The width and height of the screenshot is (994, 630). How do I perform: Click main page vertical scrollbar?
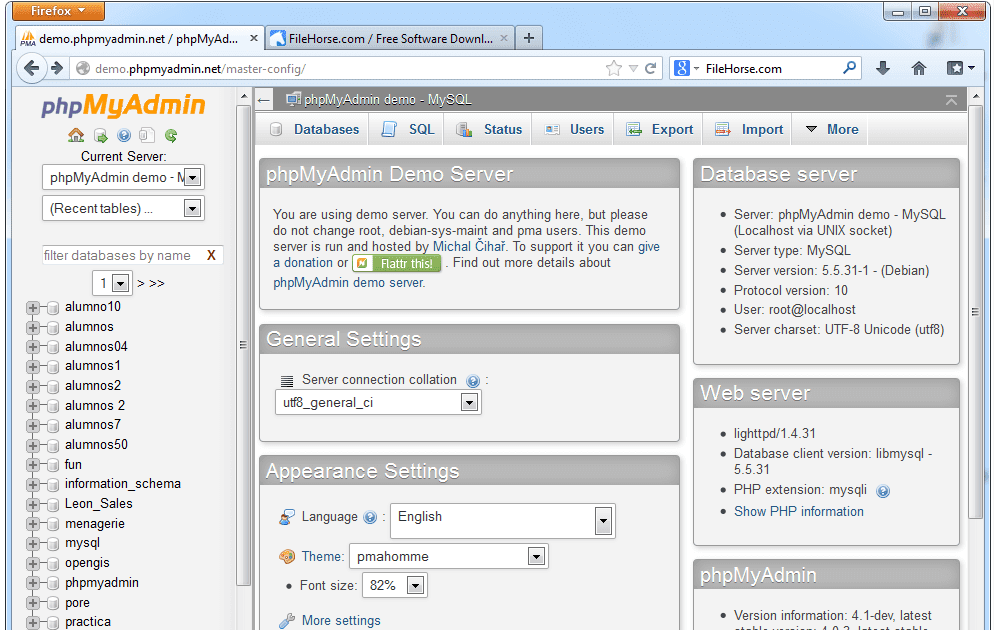point(976,312)
